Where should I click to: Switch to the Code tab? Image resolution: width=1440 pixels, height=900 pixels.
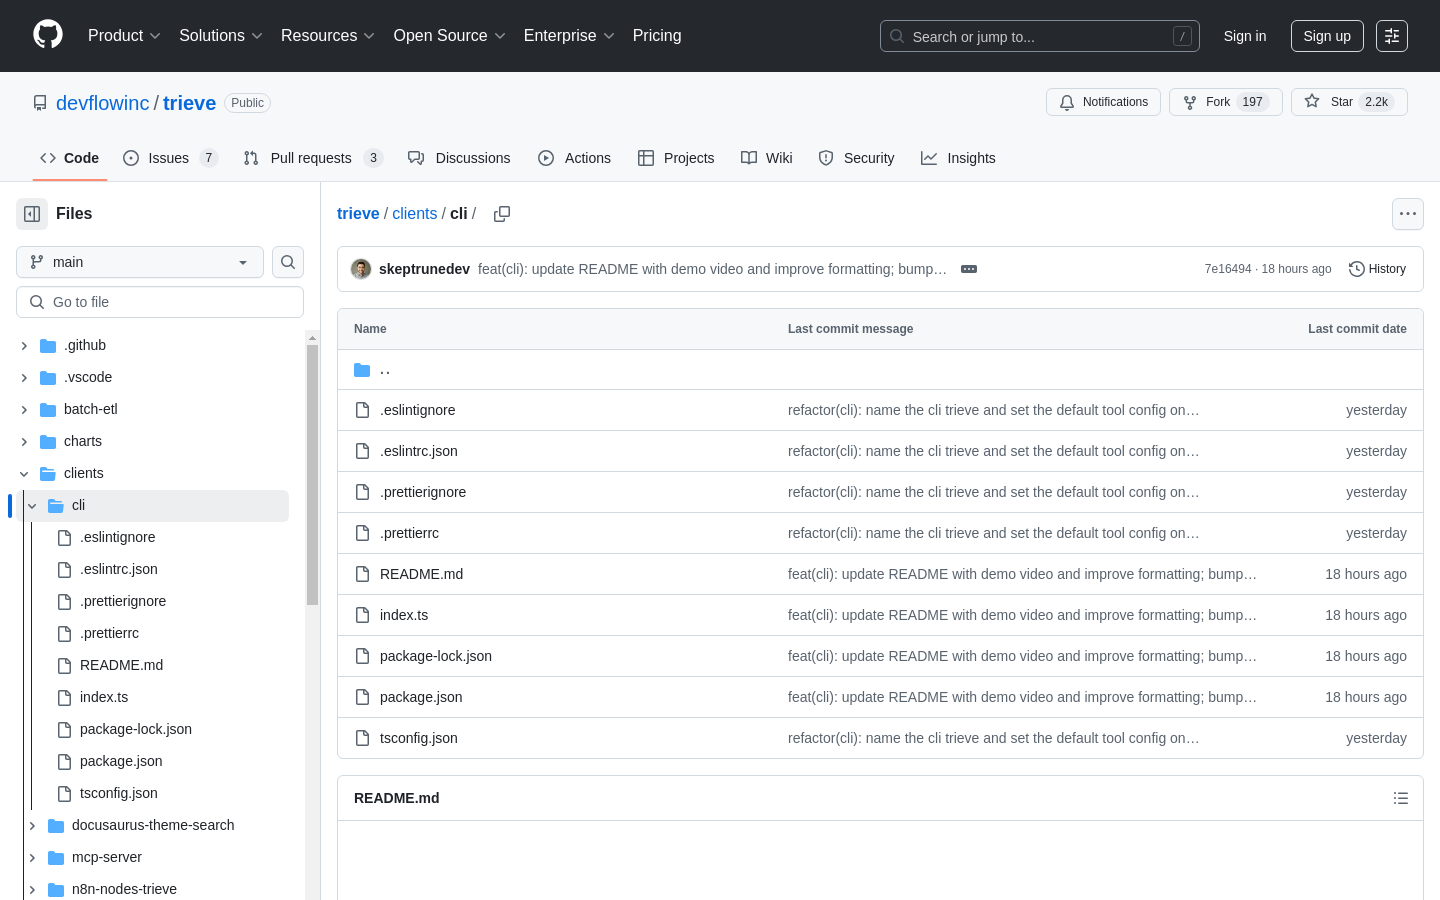point(69,158)
